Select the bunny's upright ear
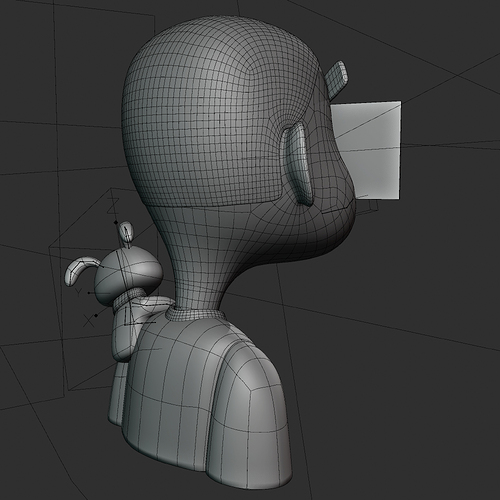The image size is (500, 500). 127,232
